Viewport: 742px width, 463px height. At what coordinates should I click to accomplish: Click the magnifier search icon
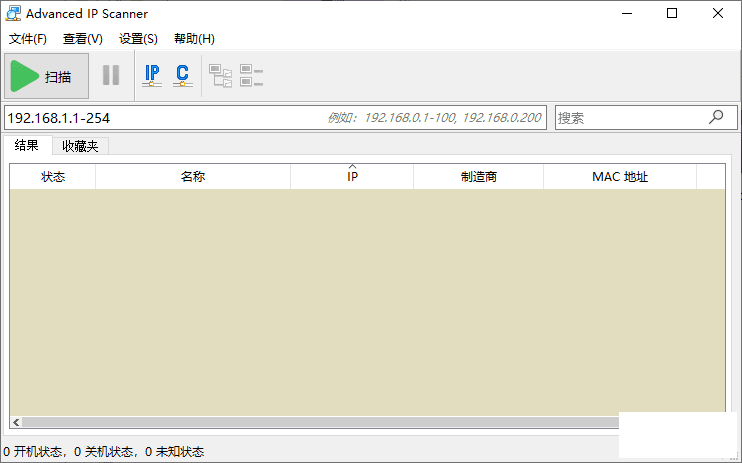(x=716, y=117)
